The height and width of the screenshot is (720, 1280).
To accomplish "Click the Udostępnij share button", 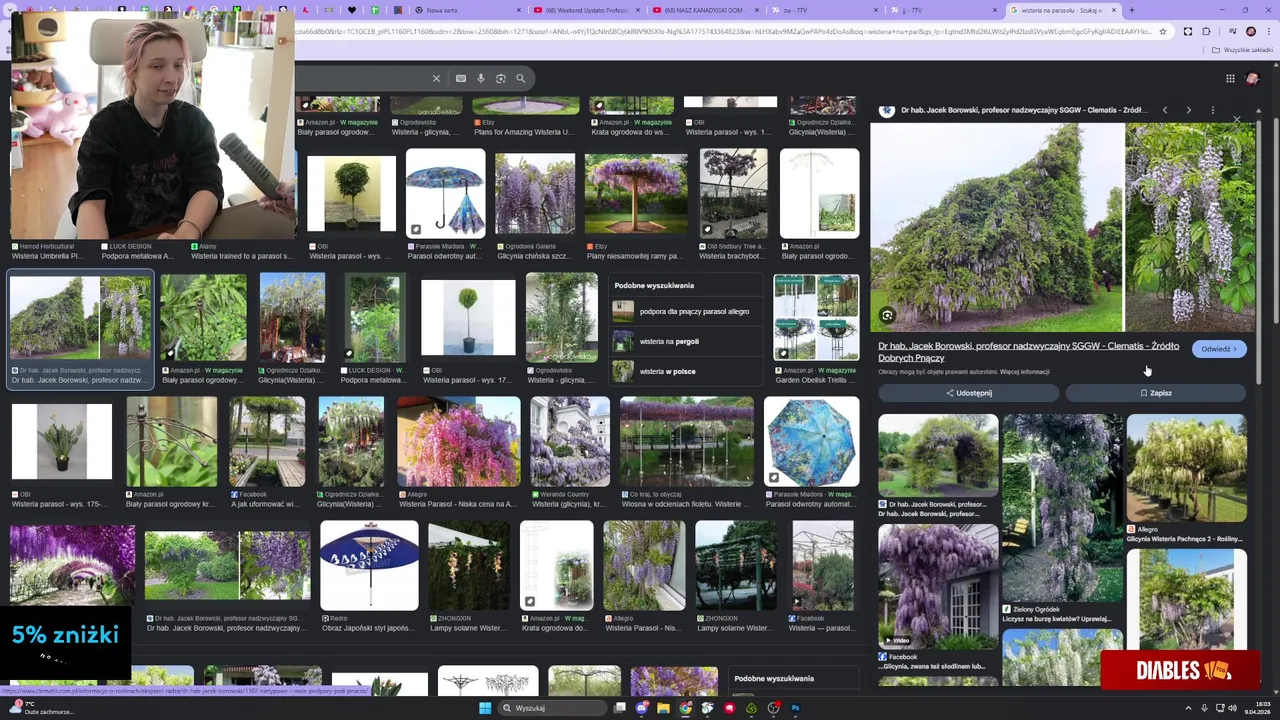I will [x=968, y=393].
